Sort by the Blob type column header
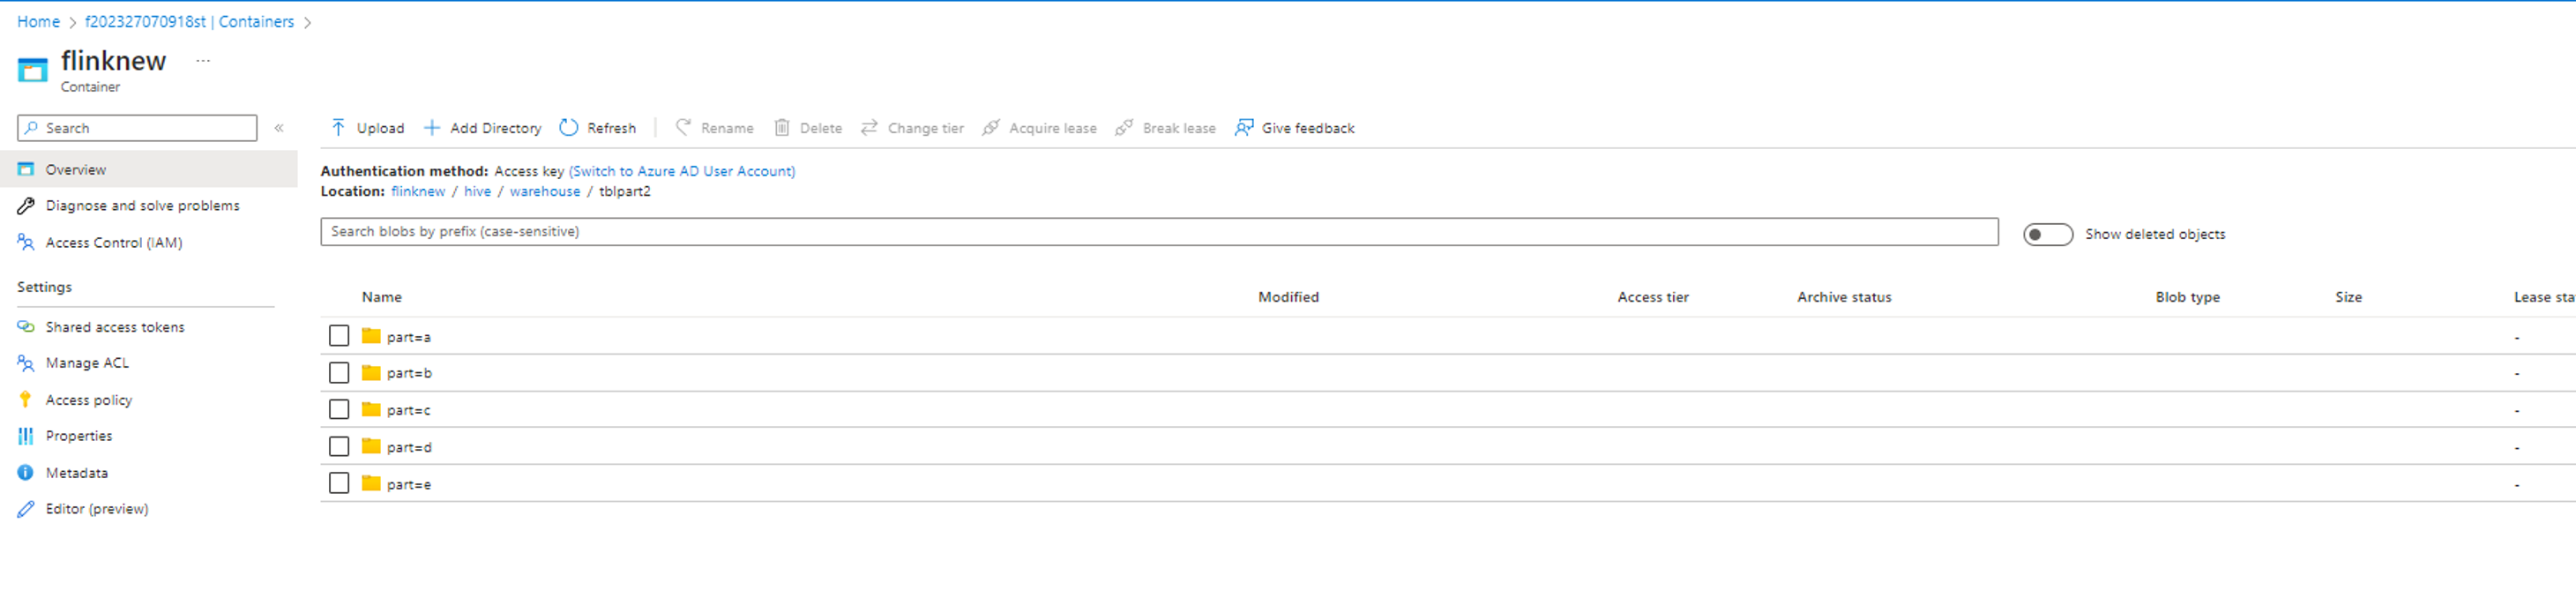The height and width of the screenshot is (598, 2576). click(2187, 297)
